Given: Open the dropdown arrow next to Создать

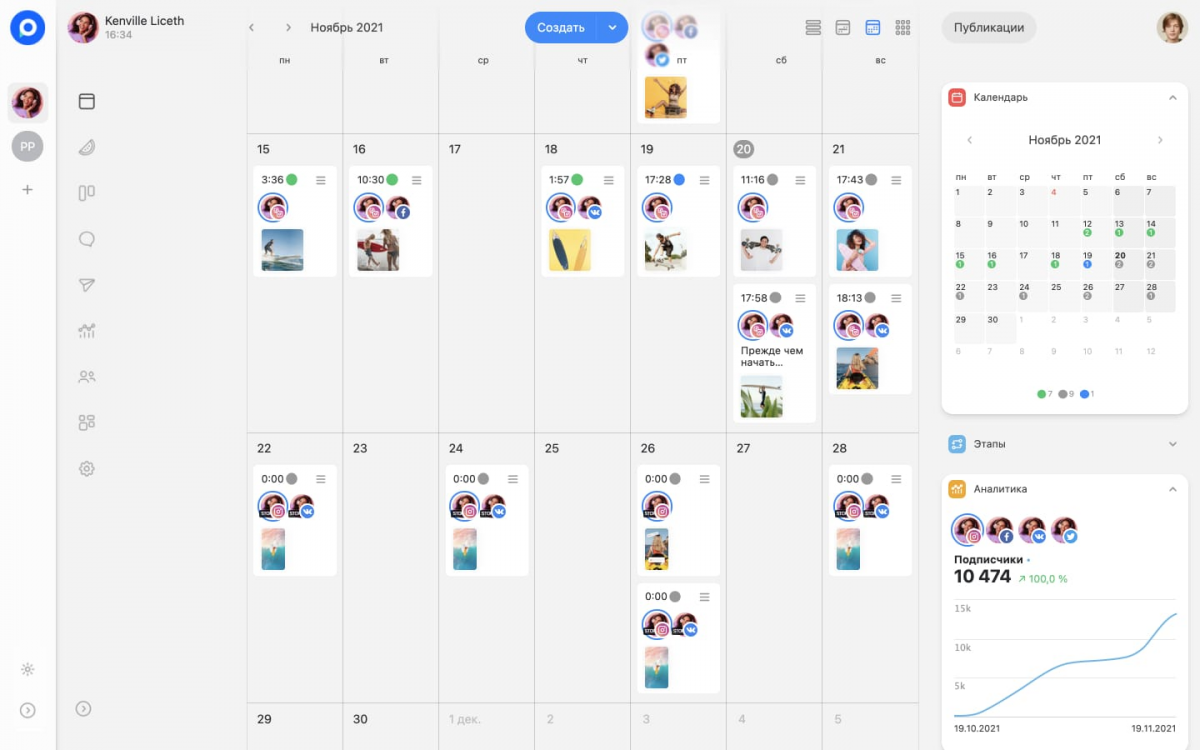Looking at the screenshot, I should click(612, 27).
